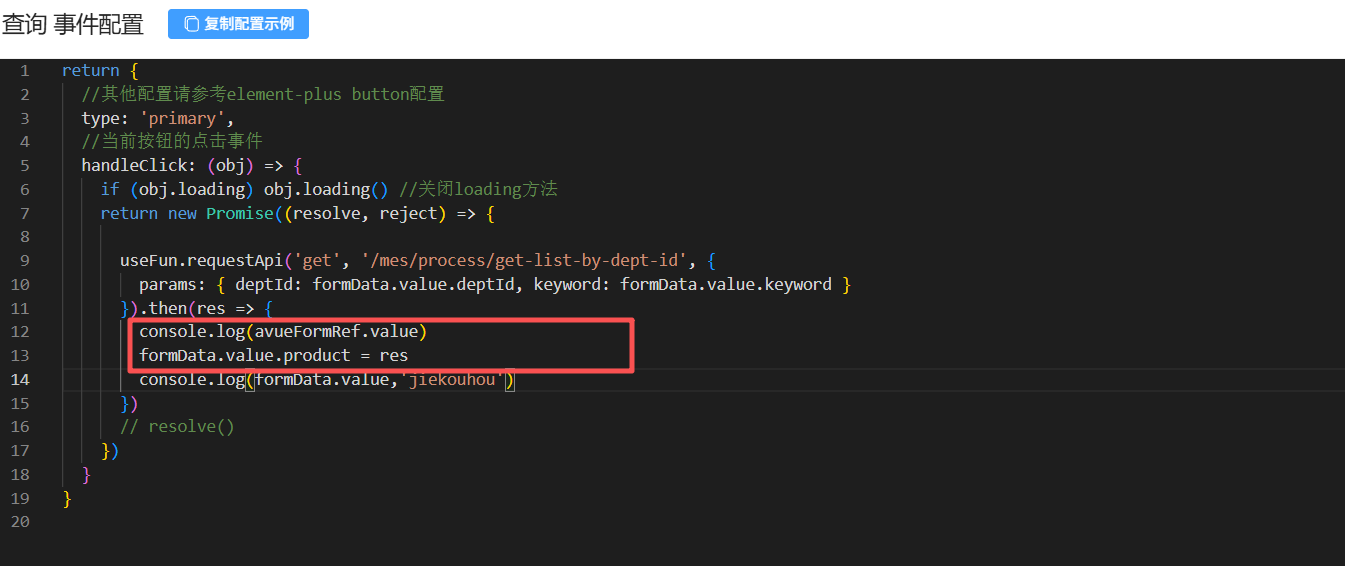Click the 查询 事件配置 heading
The image size is (1345, 566).
pos(73,24)
